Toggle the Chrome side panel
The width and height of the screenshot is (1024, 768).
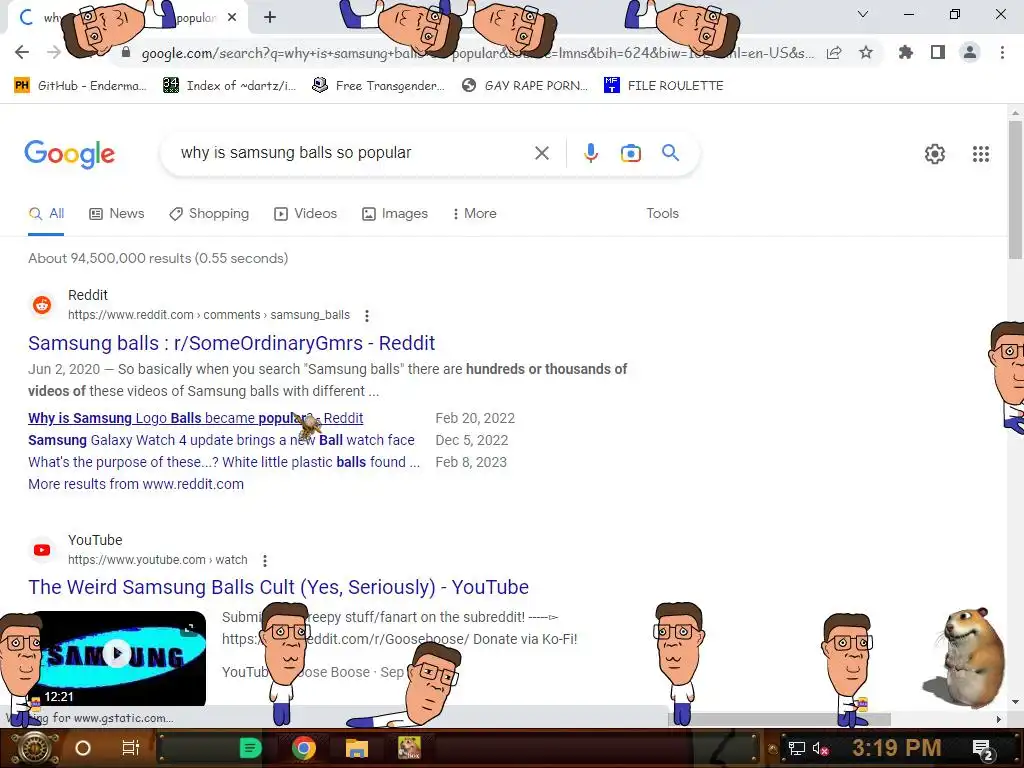click(x=938, y=52)
